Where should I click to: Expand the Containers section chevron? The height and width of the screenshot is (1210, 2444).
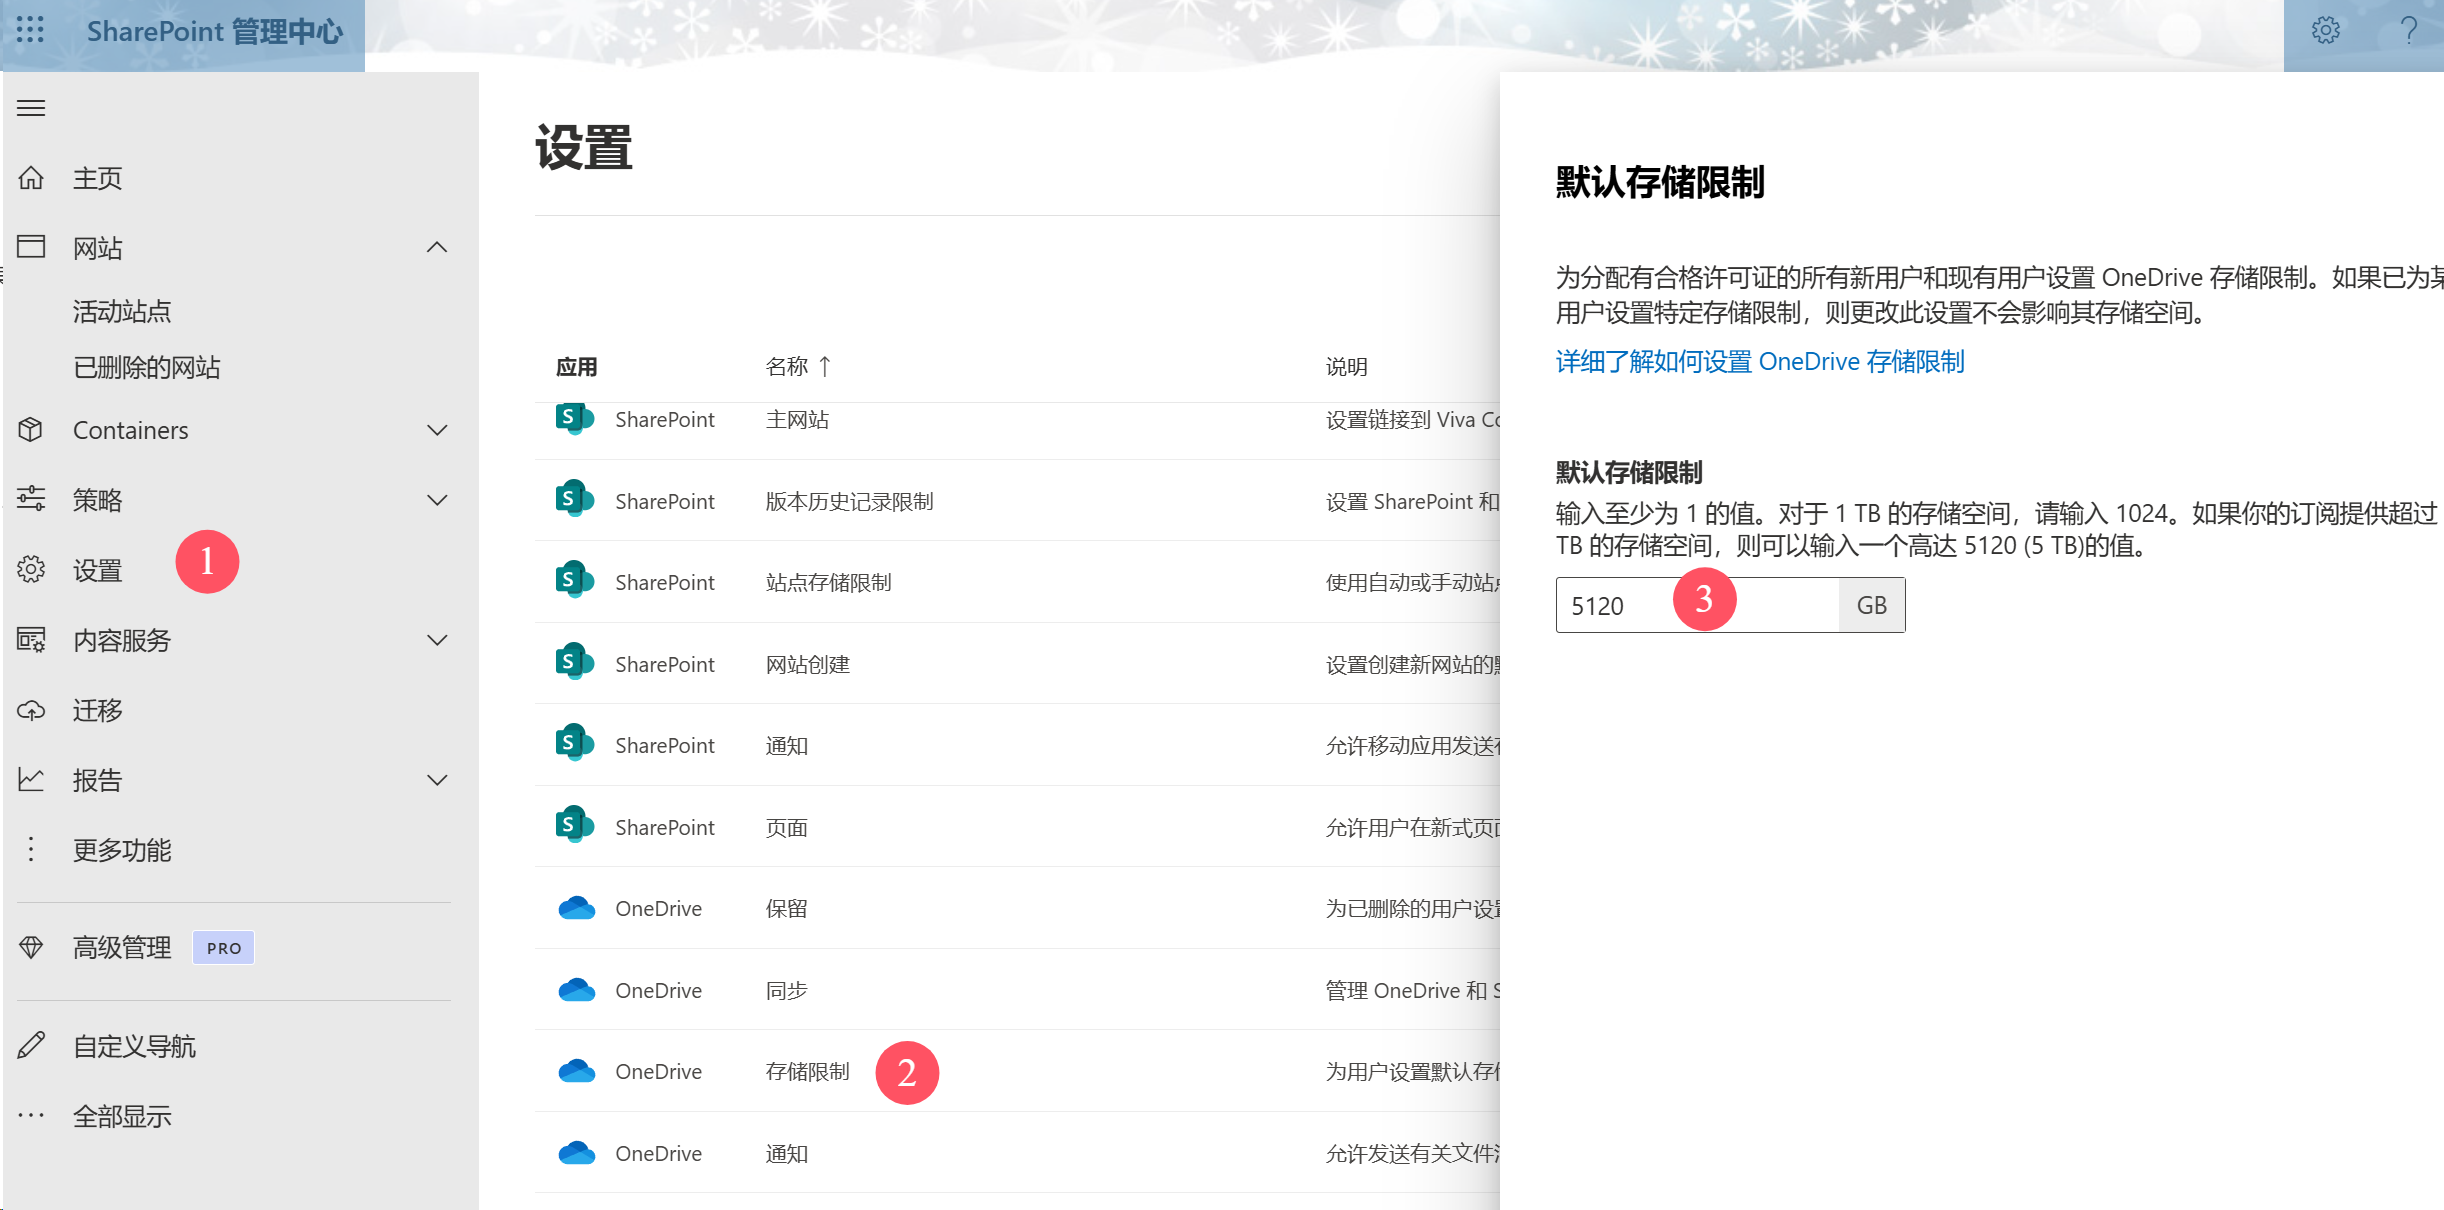(437, 430)
